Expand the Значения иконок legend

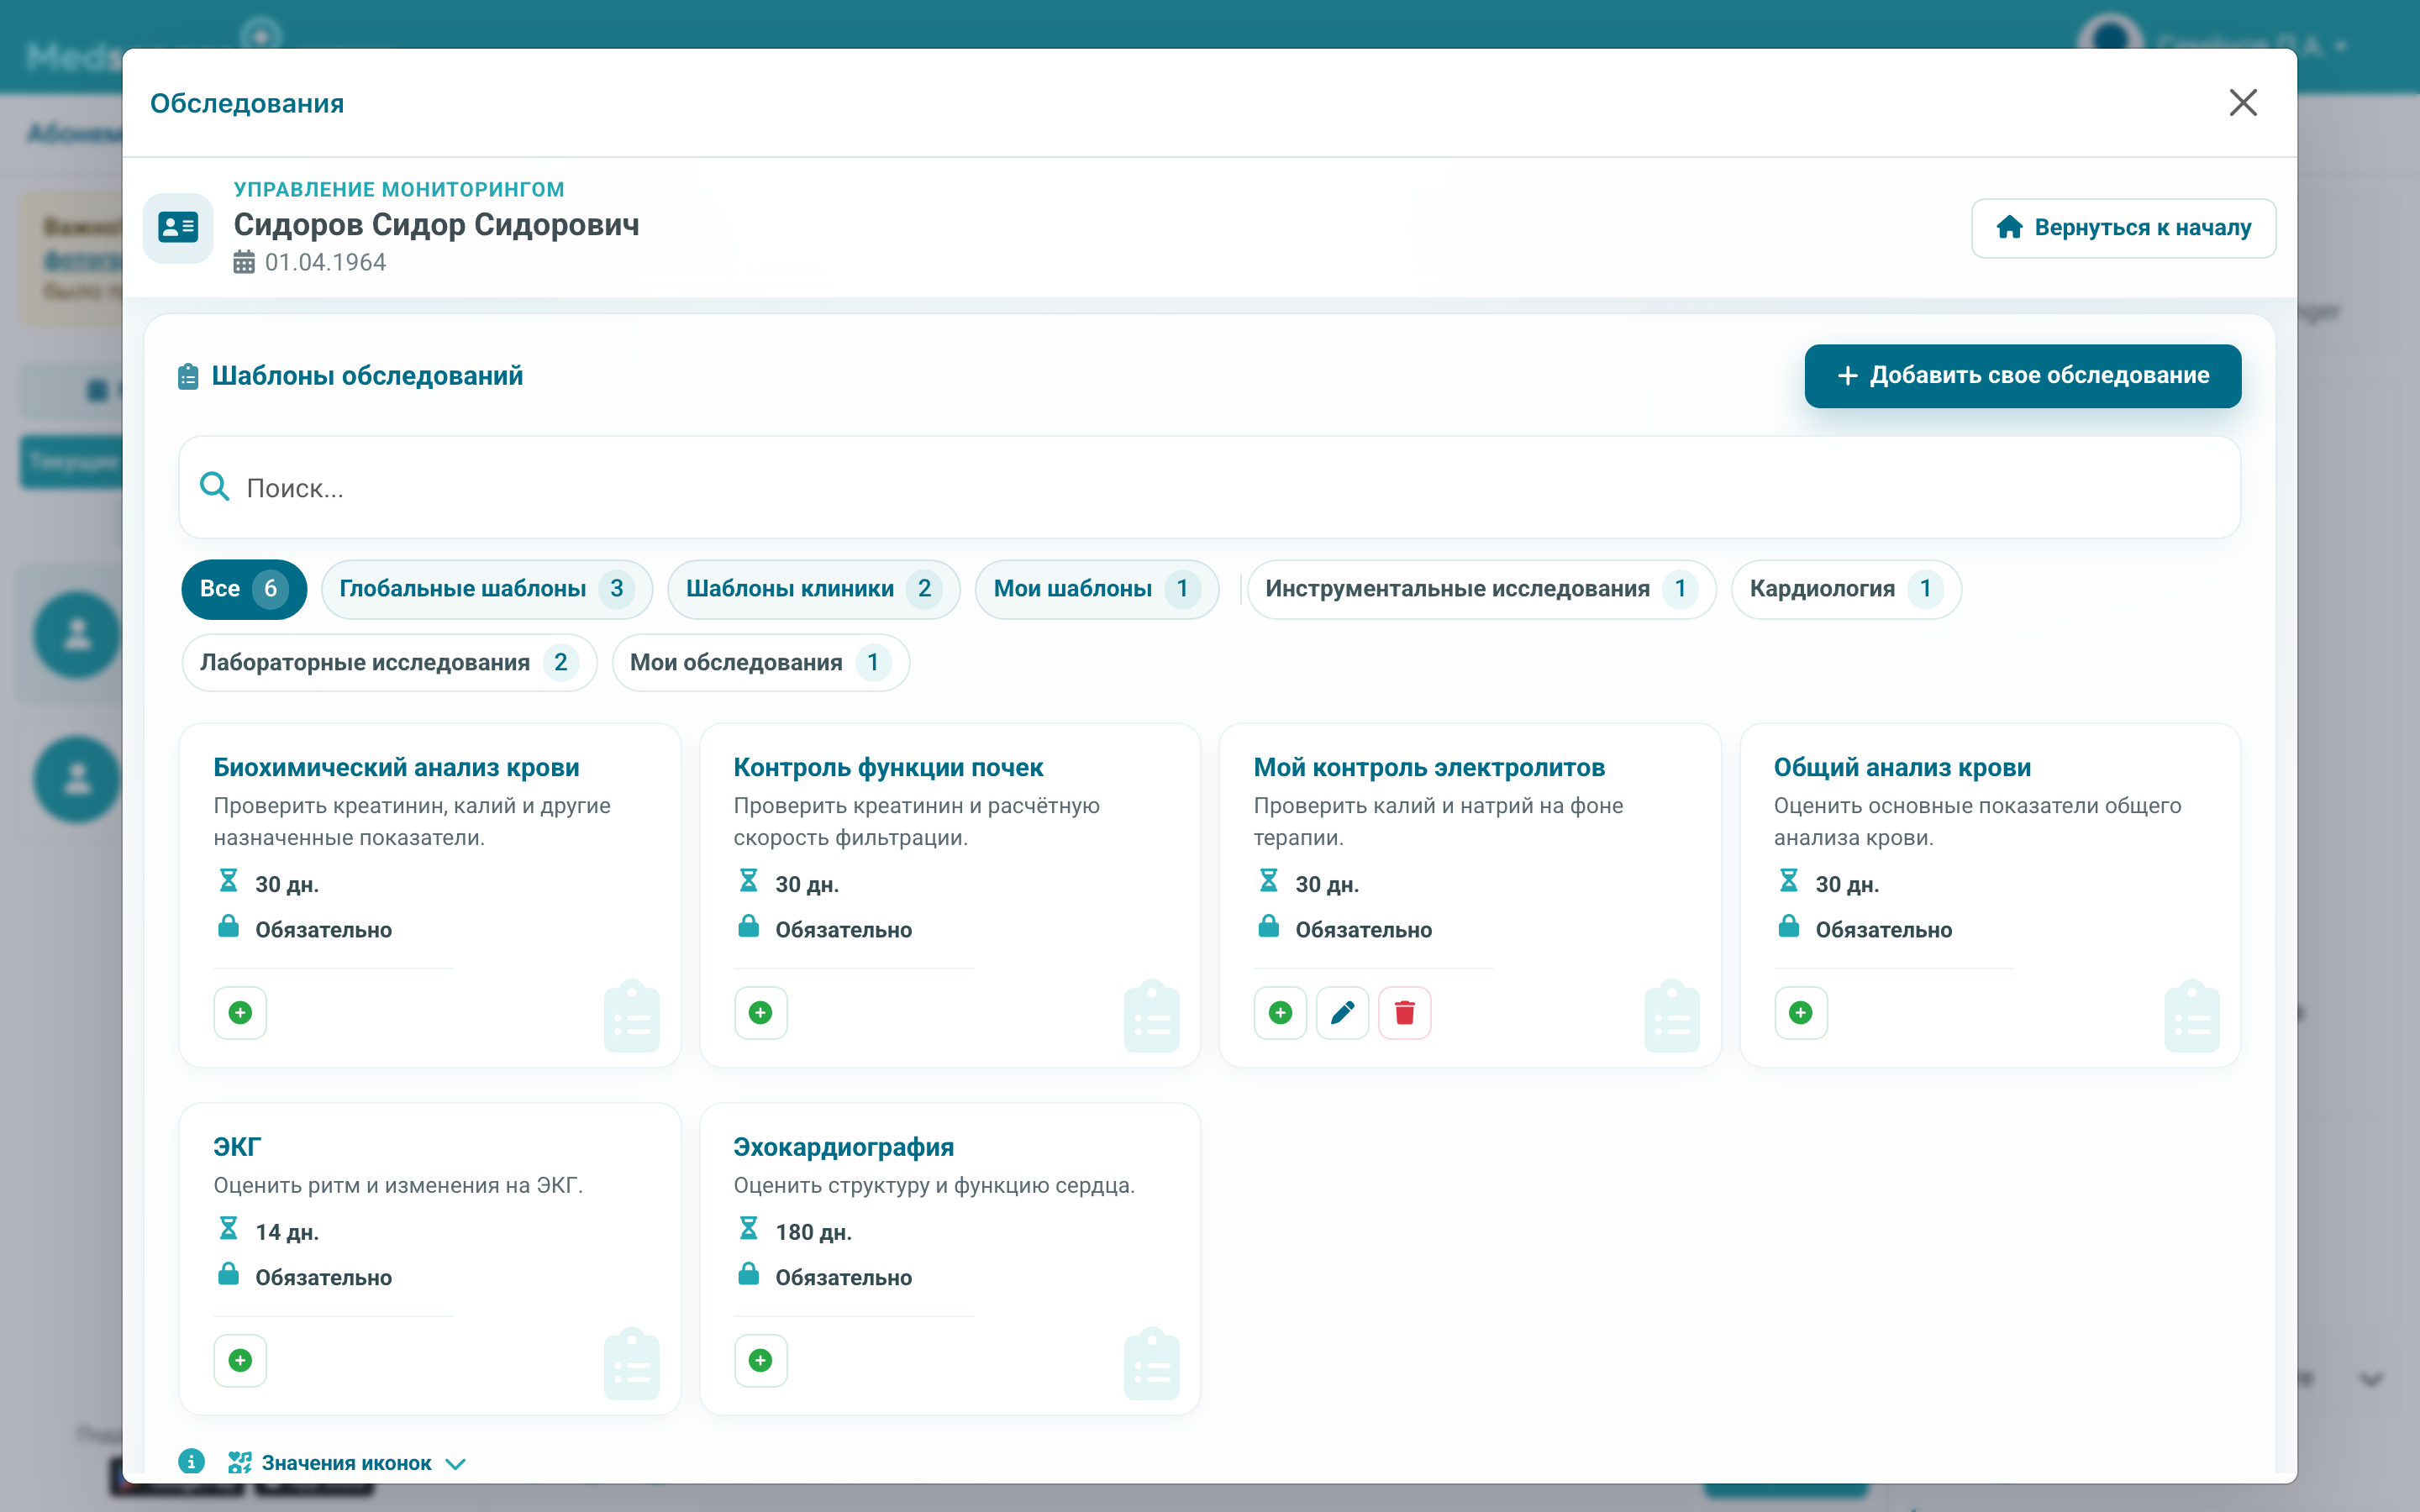[347, 1463]
